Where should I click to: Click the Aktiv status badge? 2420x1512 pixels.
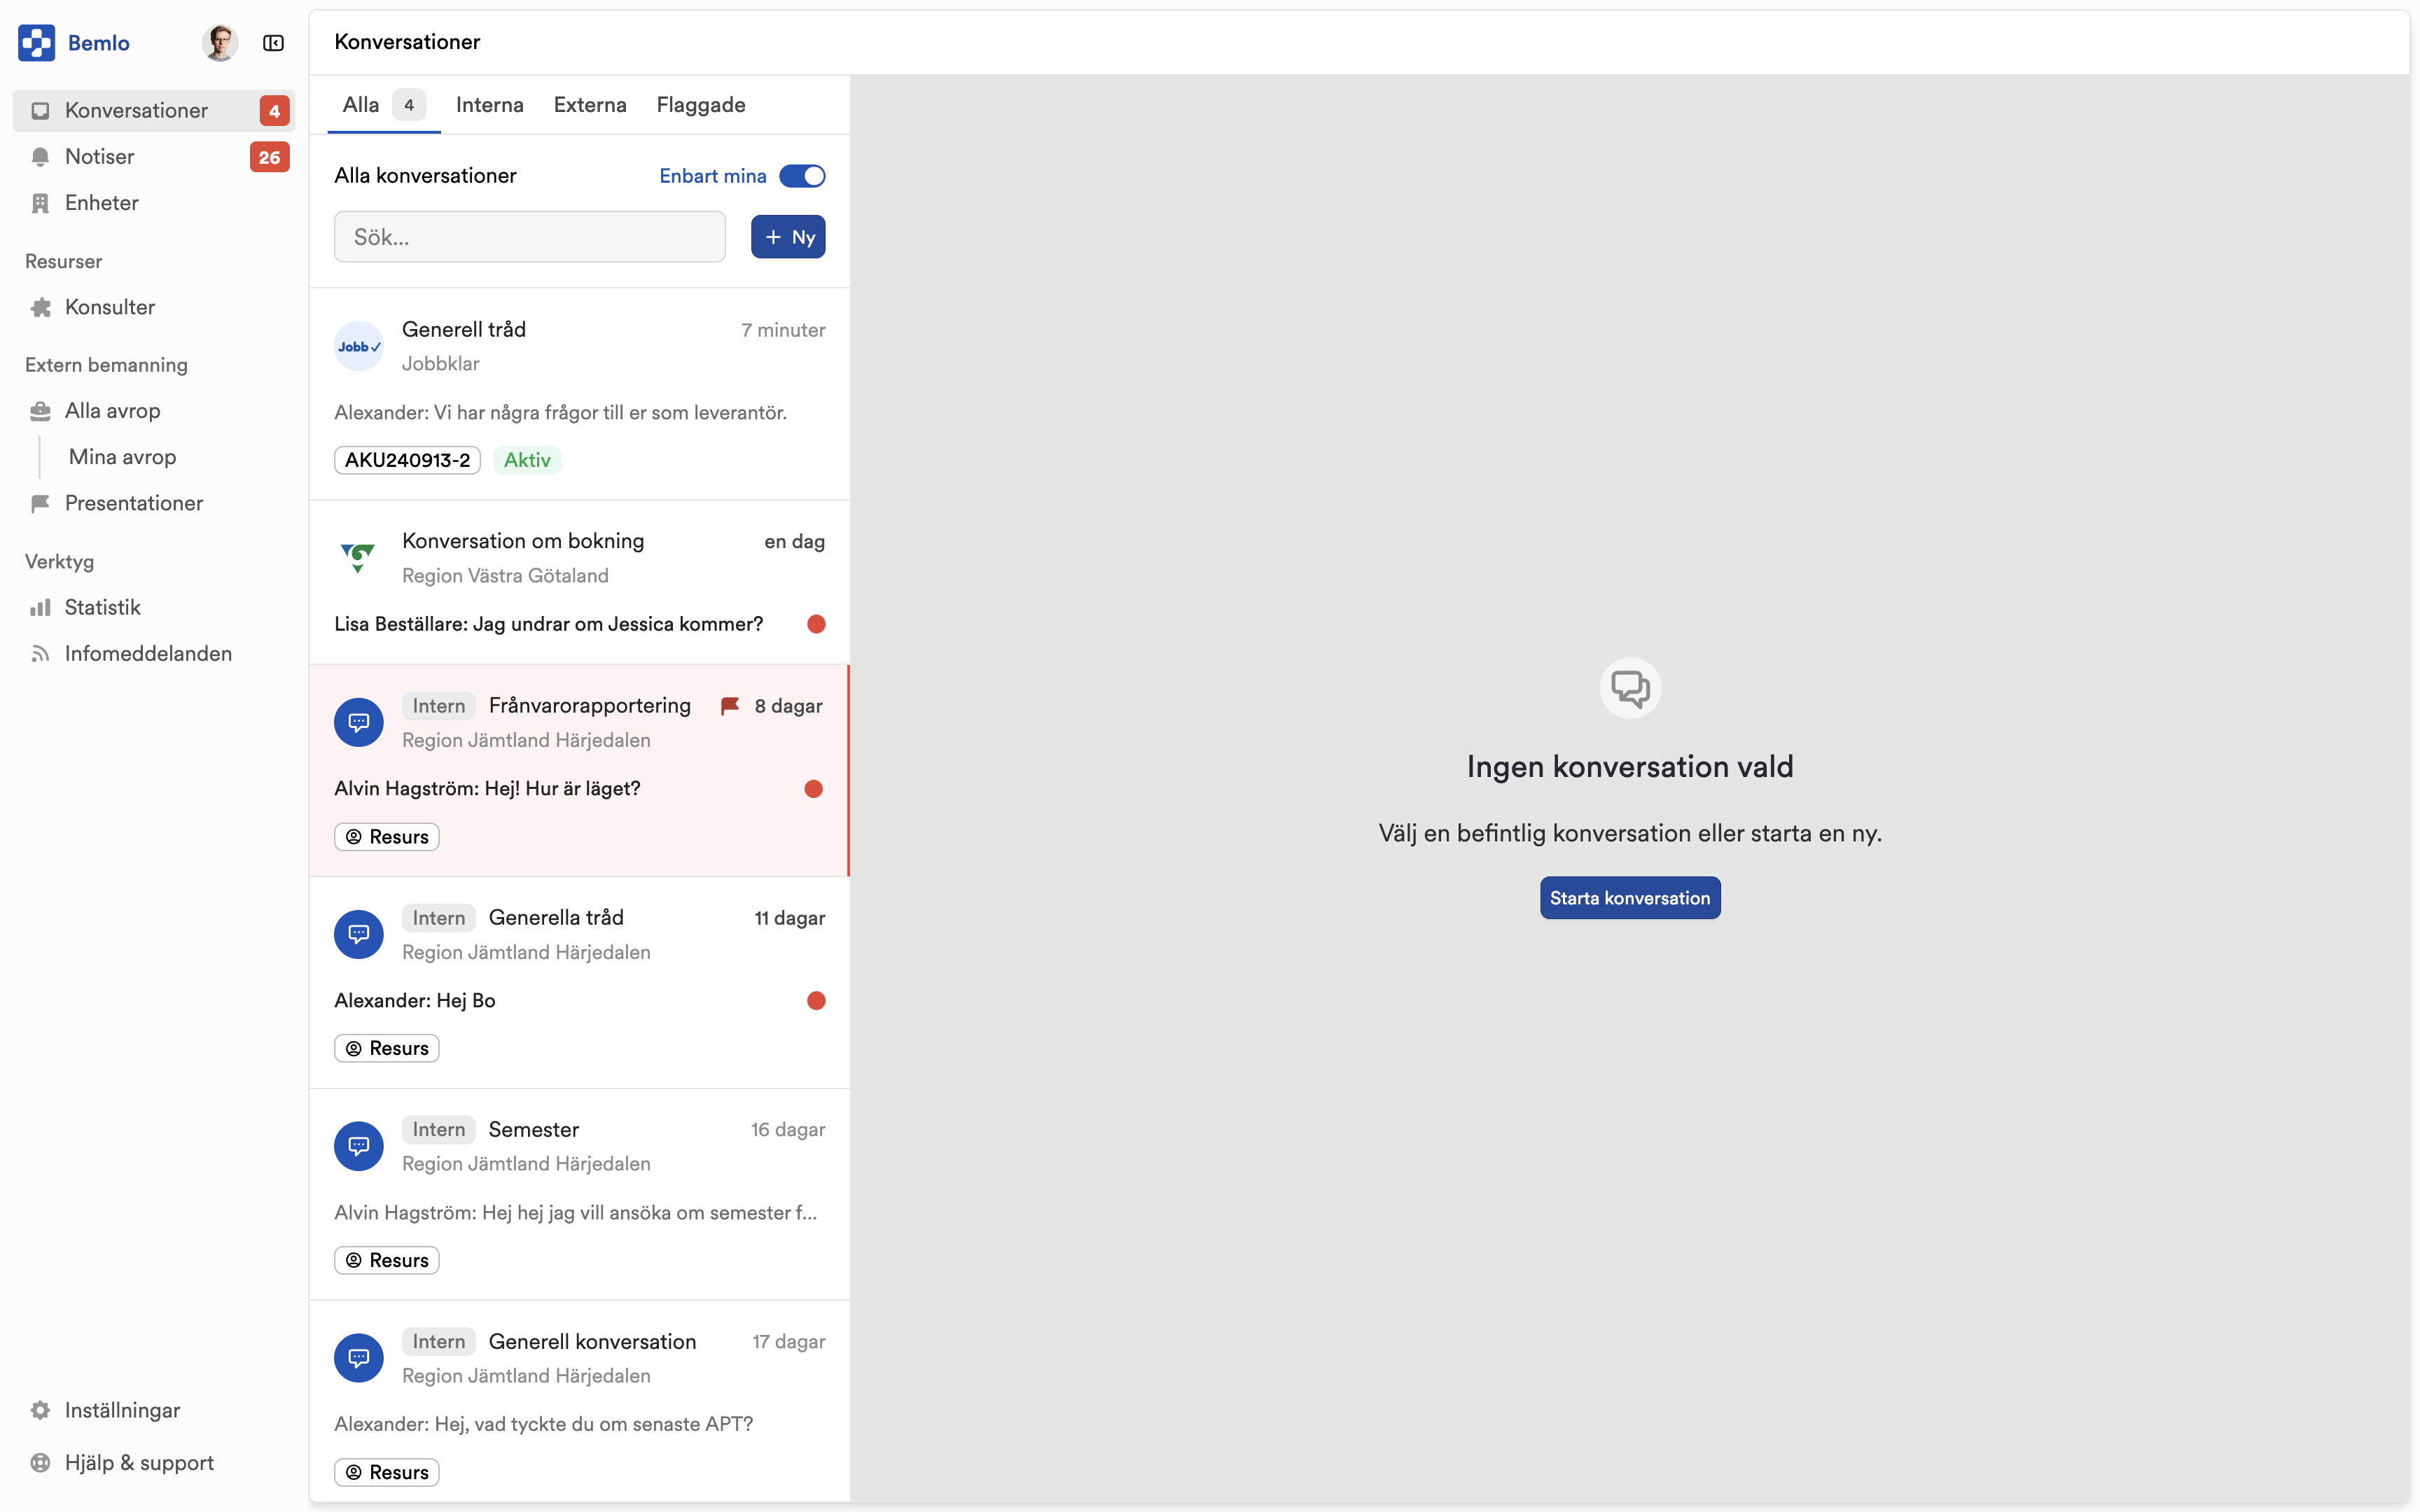527,460
